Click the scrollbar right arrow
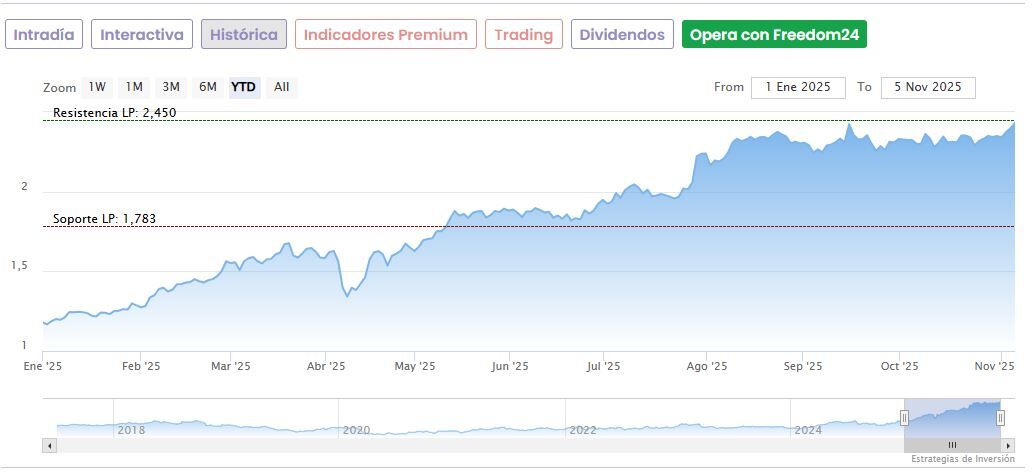 tap(1008, 445)
